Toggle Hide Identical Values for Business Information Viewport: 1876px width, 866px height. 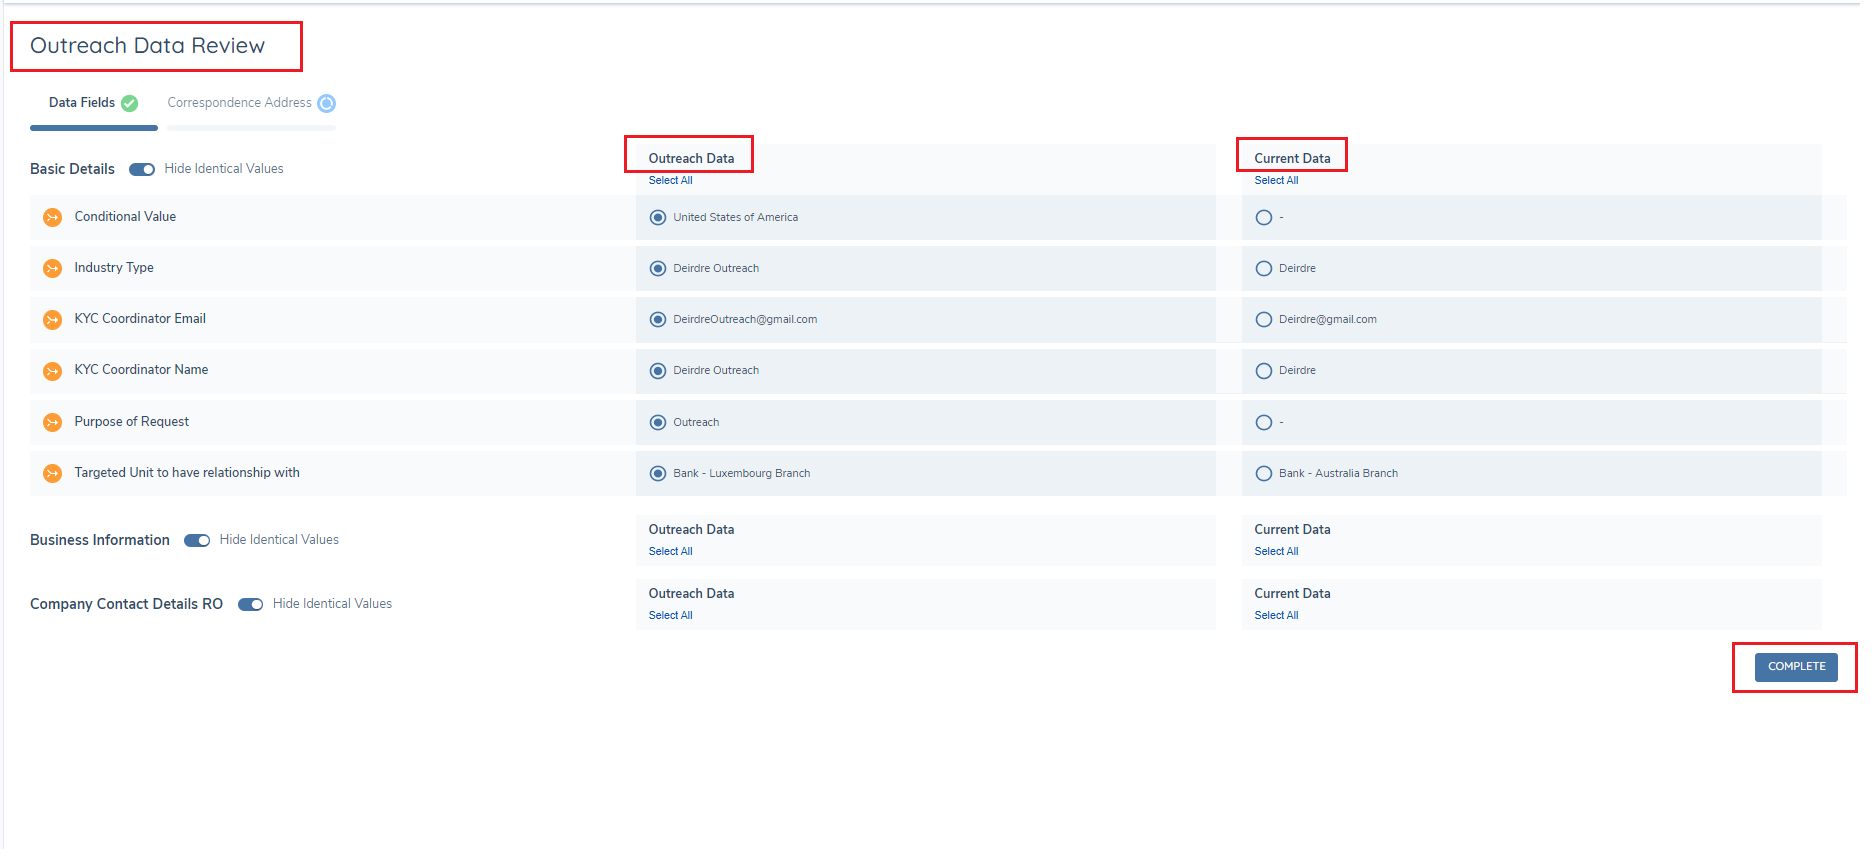[x=197, y=541]
